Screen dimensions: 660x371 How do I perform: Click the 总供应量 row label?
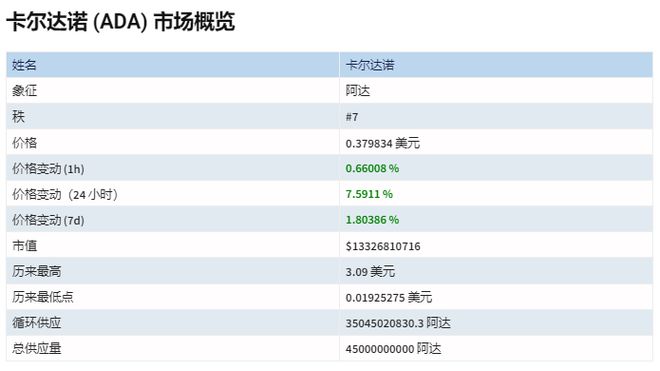tap(37, 348)
